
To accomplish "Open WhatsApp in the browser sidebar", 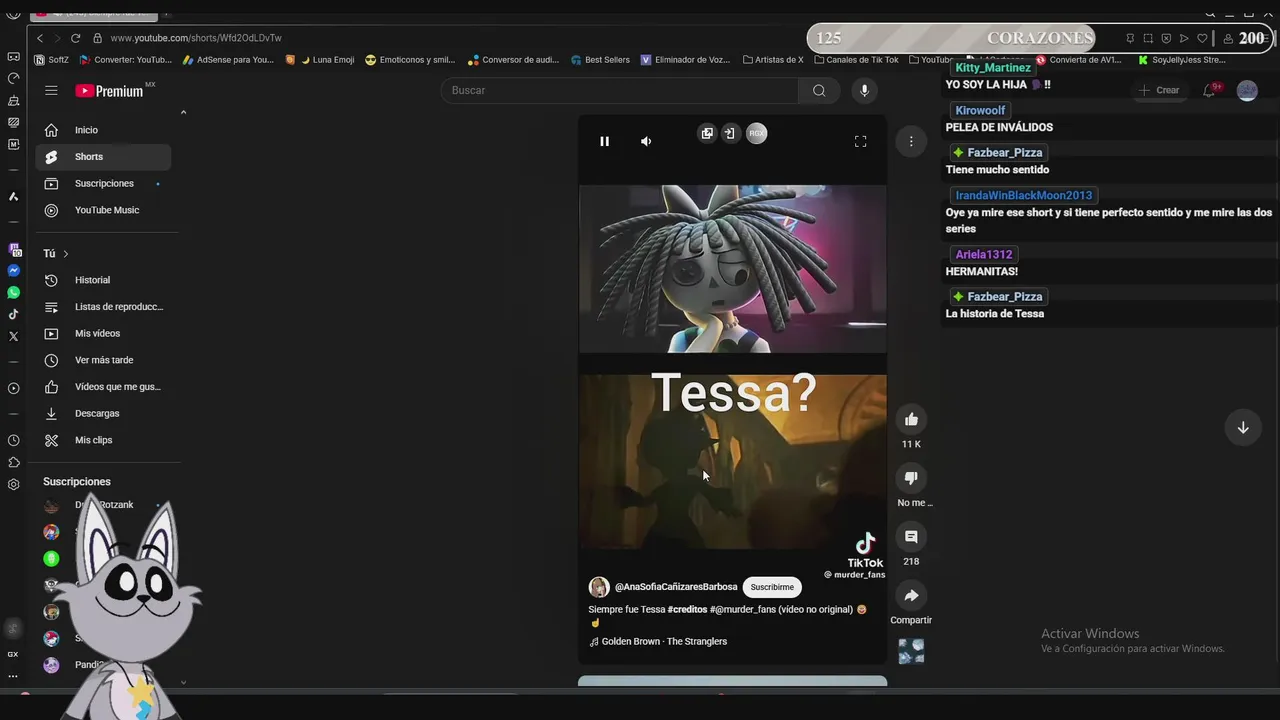I will click(x=13, y=293).
